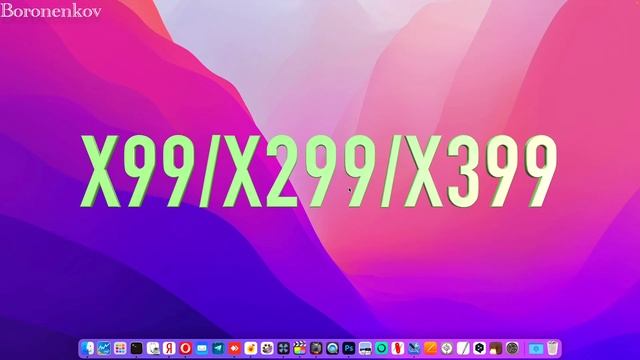Screen dimensions: 640x360
Task: Open the stocks chart app in dock
Action: point(104,348)
